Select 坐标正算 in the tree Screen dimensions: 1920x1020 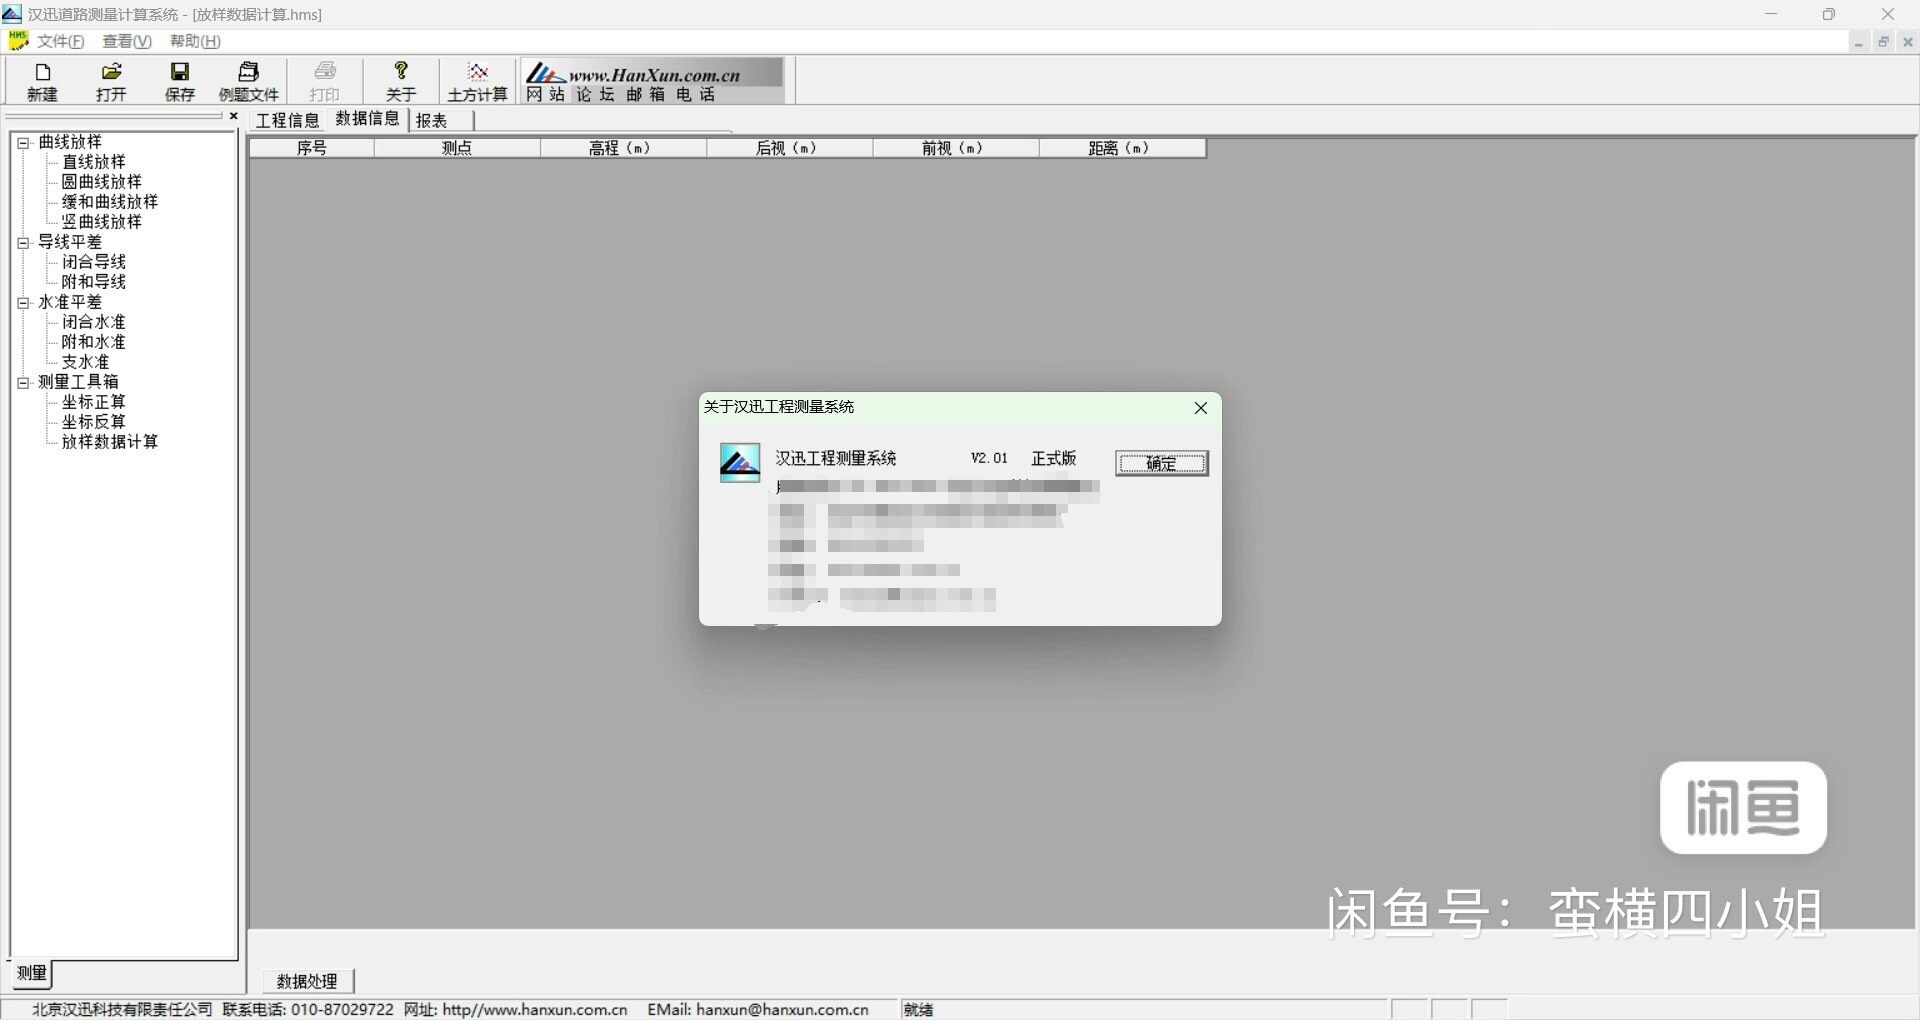tap(94, 402)
